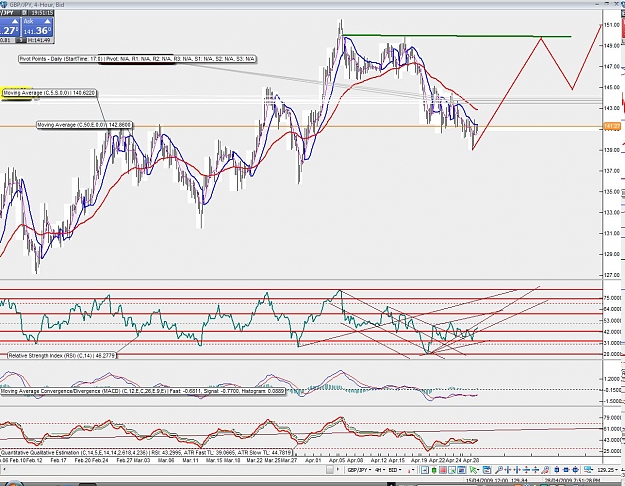Open the red marker style dropdown
The height and width of the screenshot is (486, 625).
411,470
